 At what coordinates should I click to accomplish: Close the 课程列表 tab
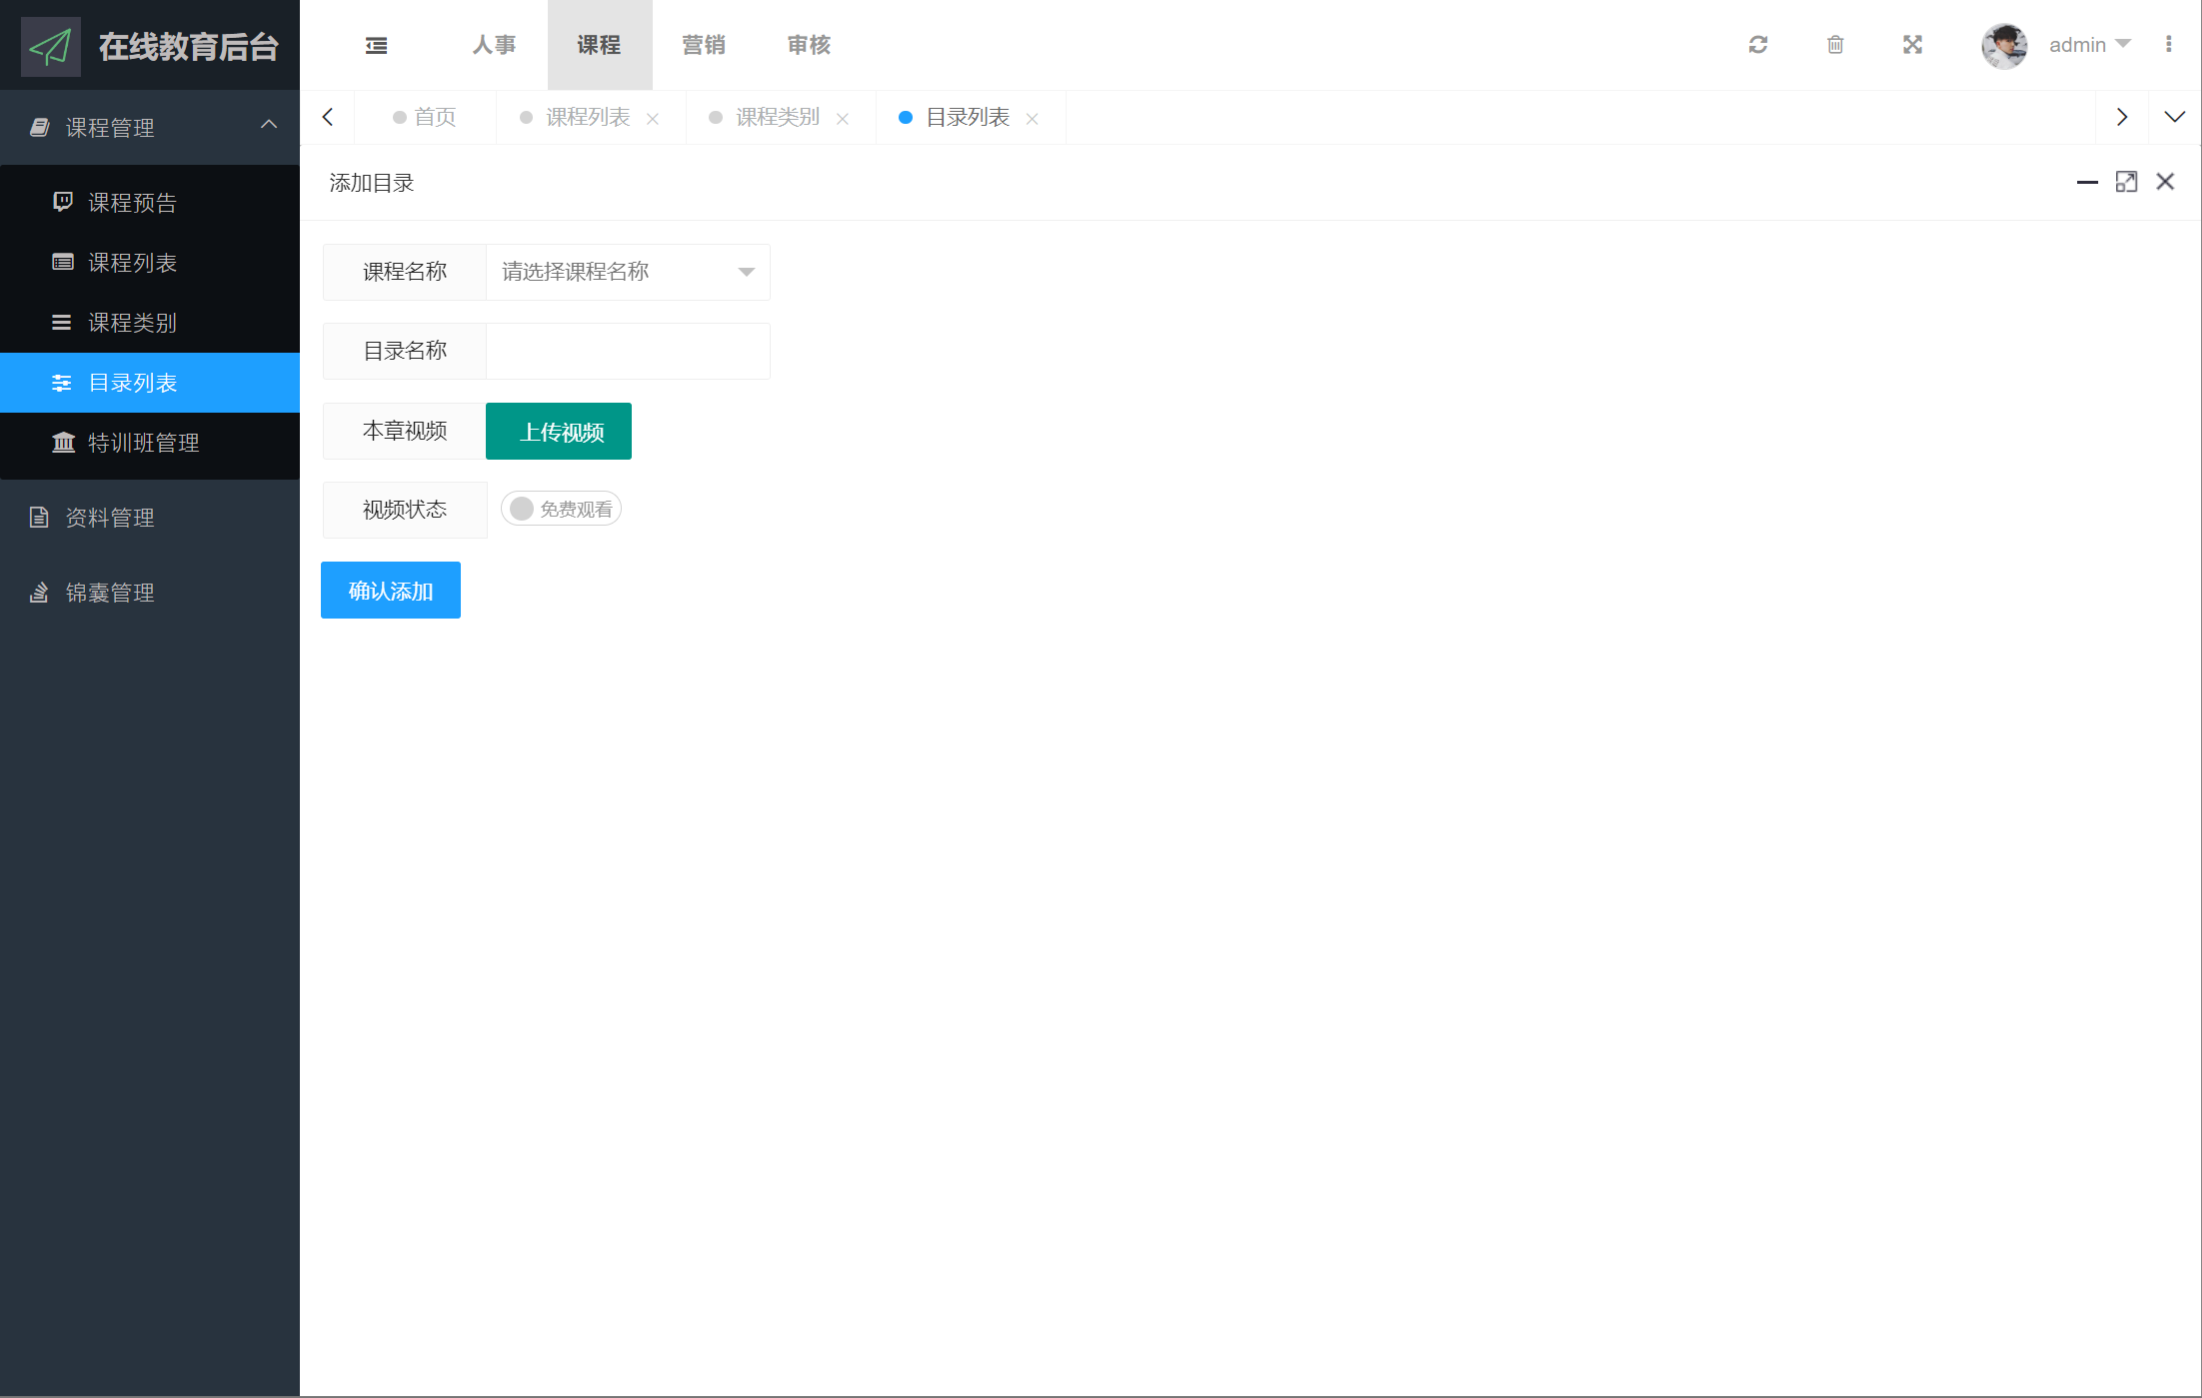point(653,119)
